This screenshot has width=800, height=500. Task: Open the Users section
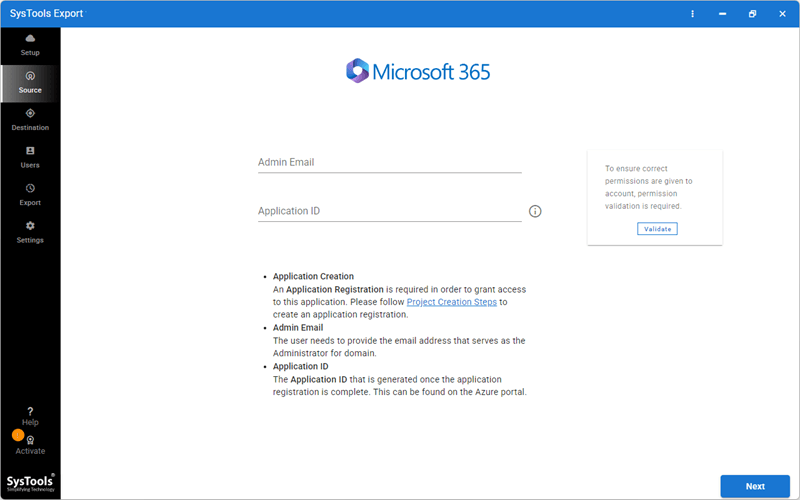tap(30, 158)
